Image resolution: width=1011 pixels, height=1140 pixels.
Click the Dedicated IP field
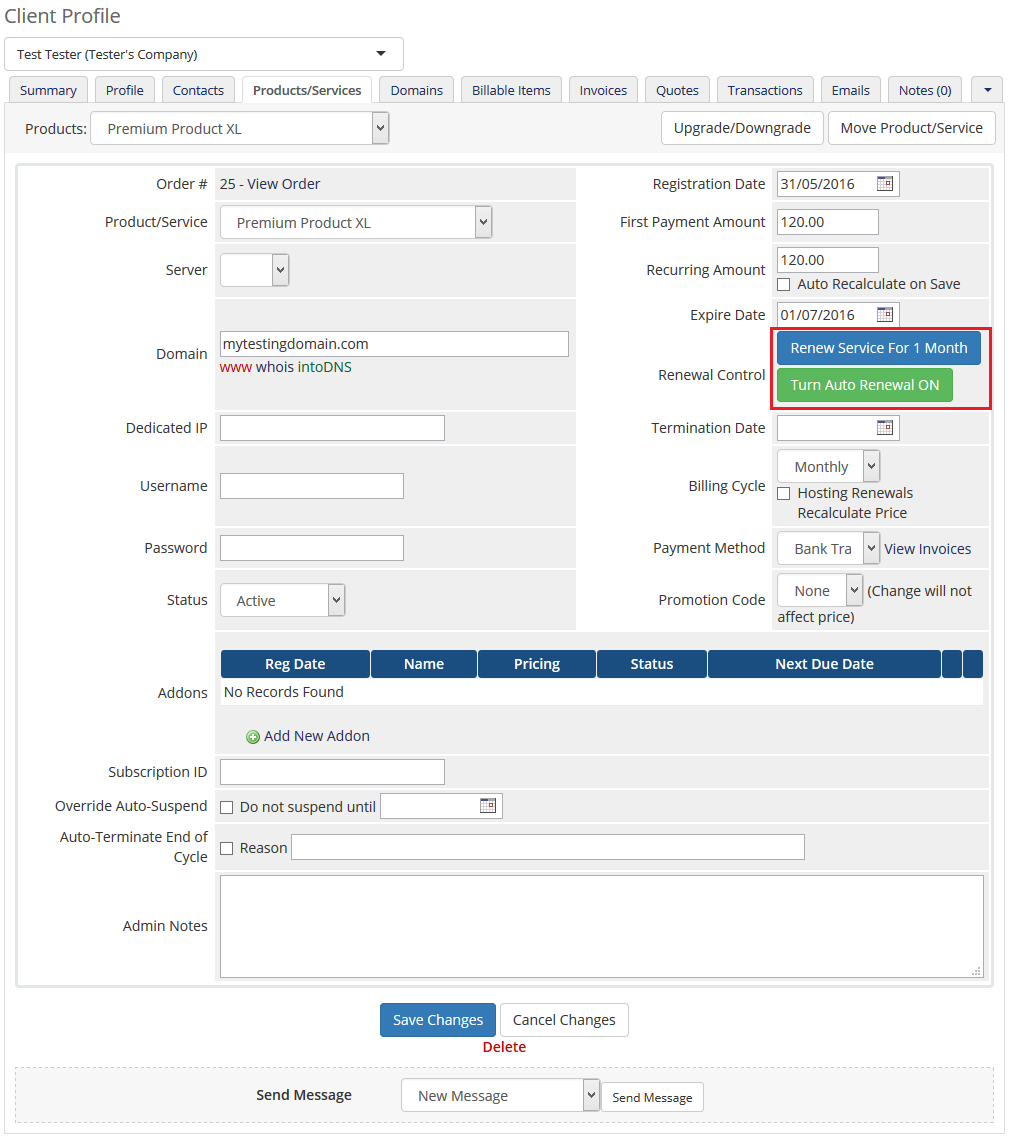(x=332, y=428)
